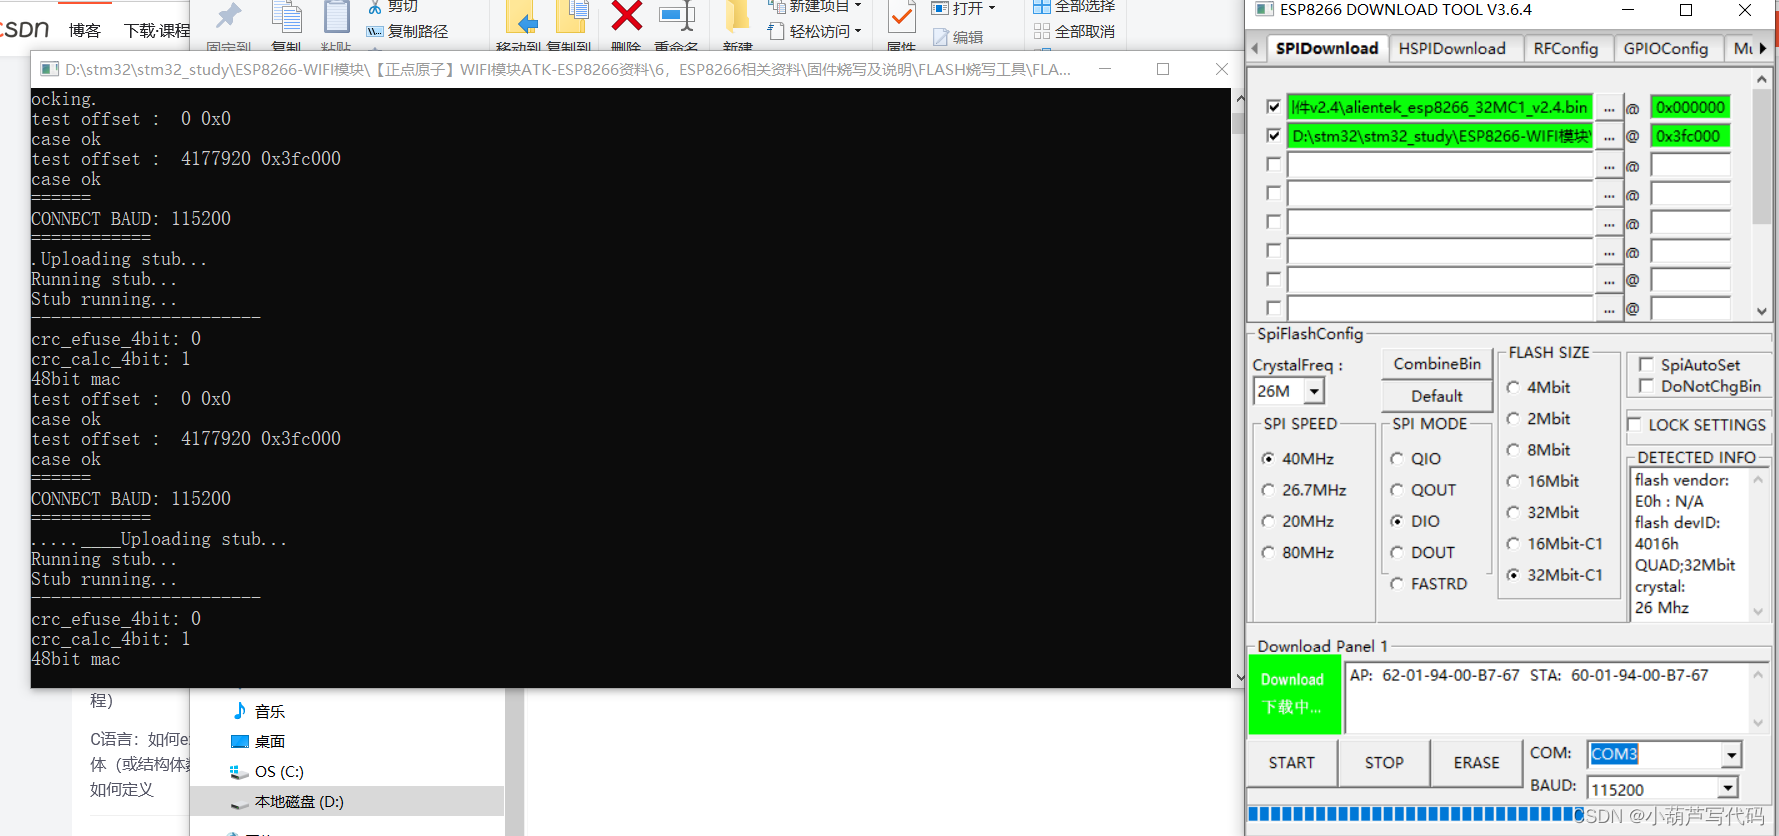
Task: Expand the Open (打开) dropdown in Explorer
Action: click(x=992, y=8)
